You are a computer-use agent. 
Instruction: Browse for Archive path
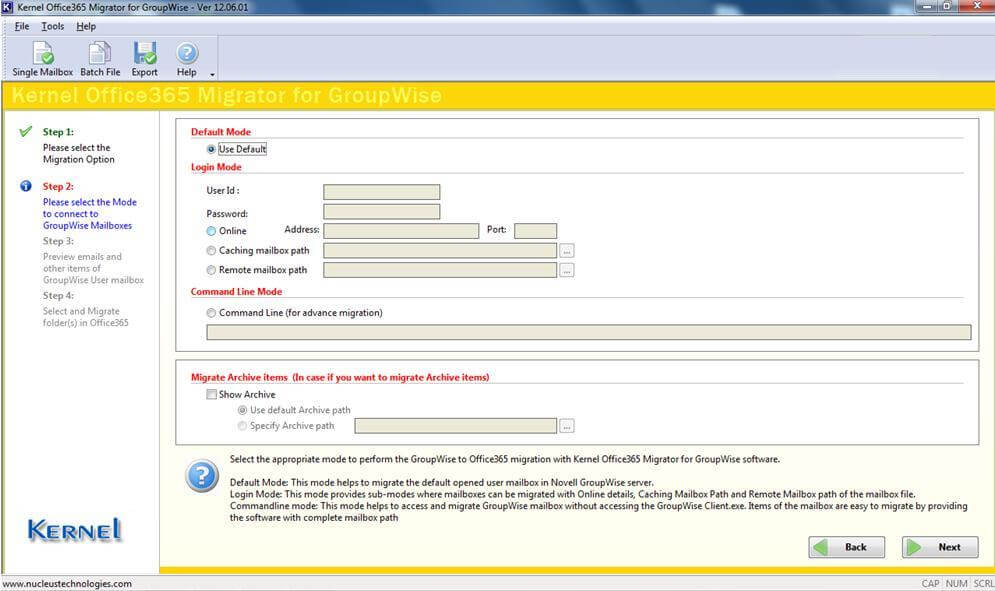[567, 427]
